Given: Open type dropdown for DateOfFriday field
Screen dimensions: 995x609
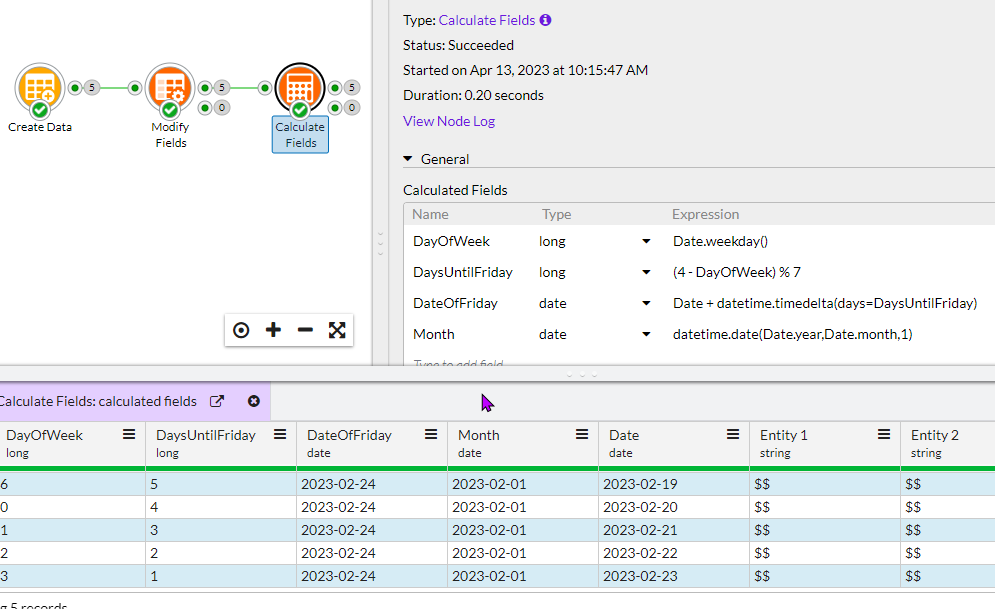Looking at the screenshot, I should point(646,303).
